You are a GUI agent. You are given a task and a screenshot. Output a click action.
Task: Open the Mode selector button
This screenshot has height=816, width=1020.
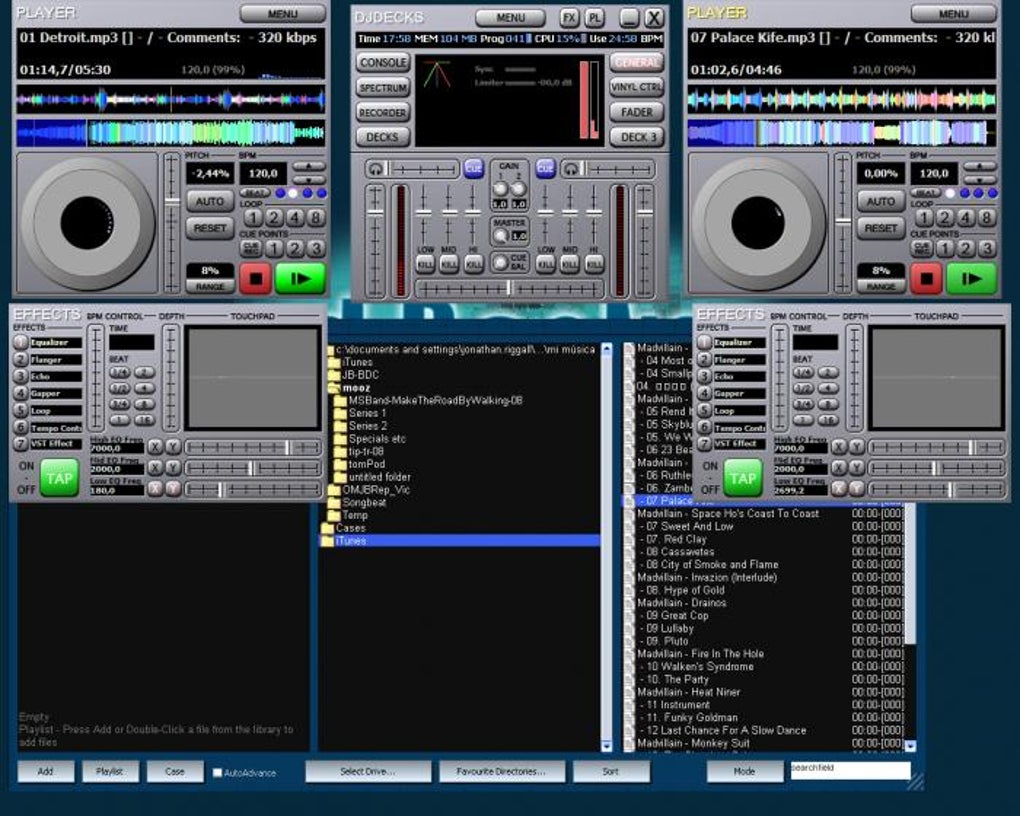[x=744, y=771]
